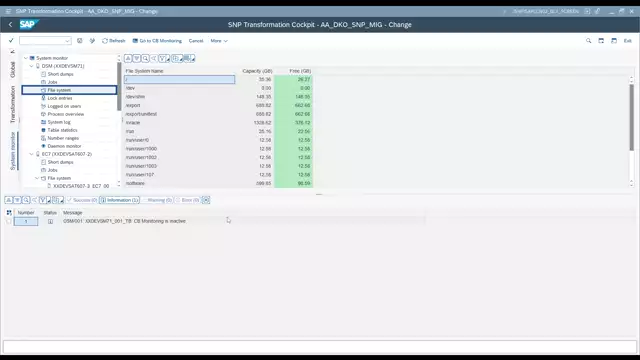Viewport: 640px width, 360px height.
Task: Click the green checkmark confirm icon
Action: [11, 40]
